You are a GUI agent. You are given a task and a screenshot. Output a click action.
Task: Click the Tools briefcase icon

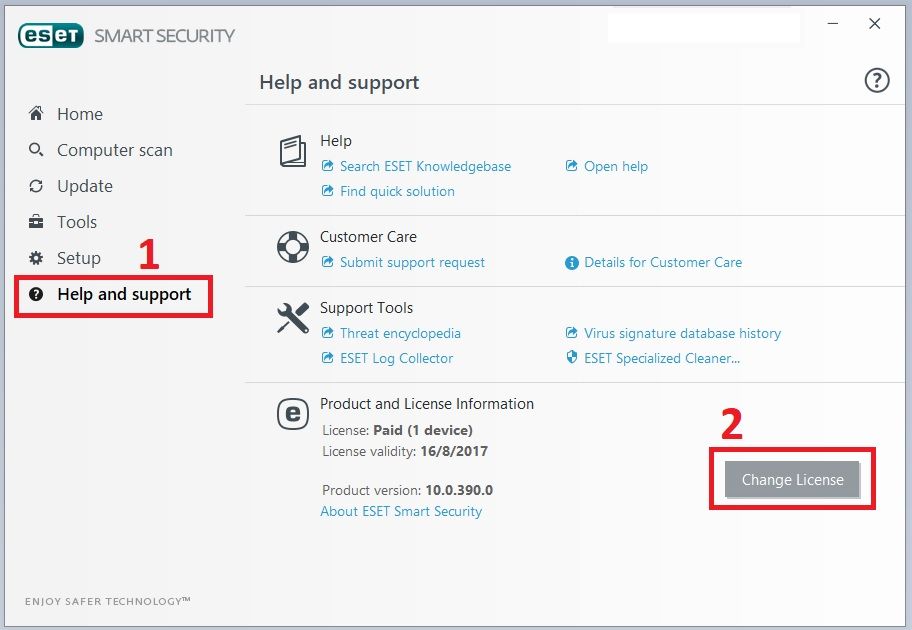(36, 222)
